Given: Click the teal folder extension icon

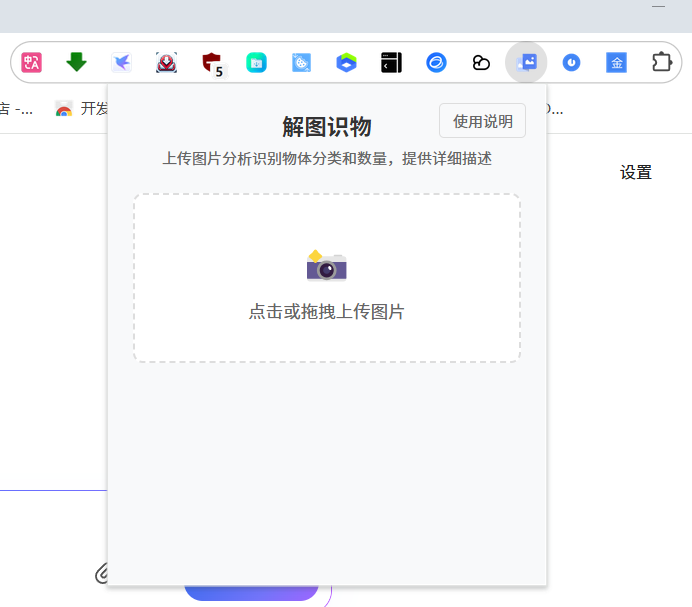Looking at the screenshot, I should pos(256,62).
